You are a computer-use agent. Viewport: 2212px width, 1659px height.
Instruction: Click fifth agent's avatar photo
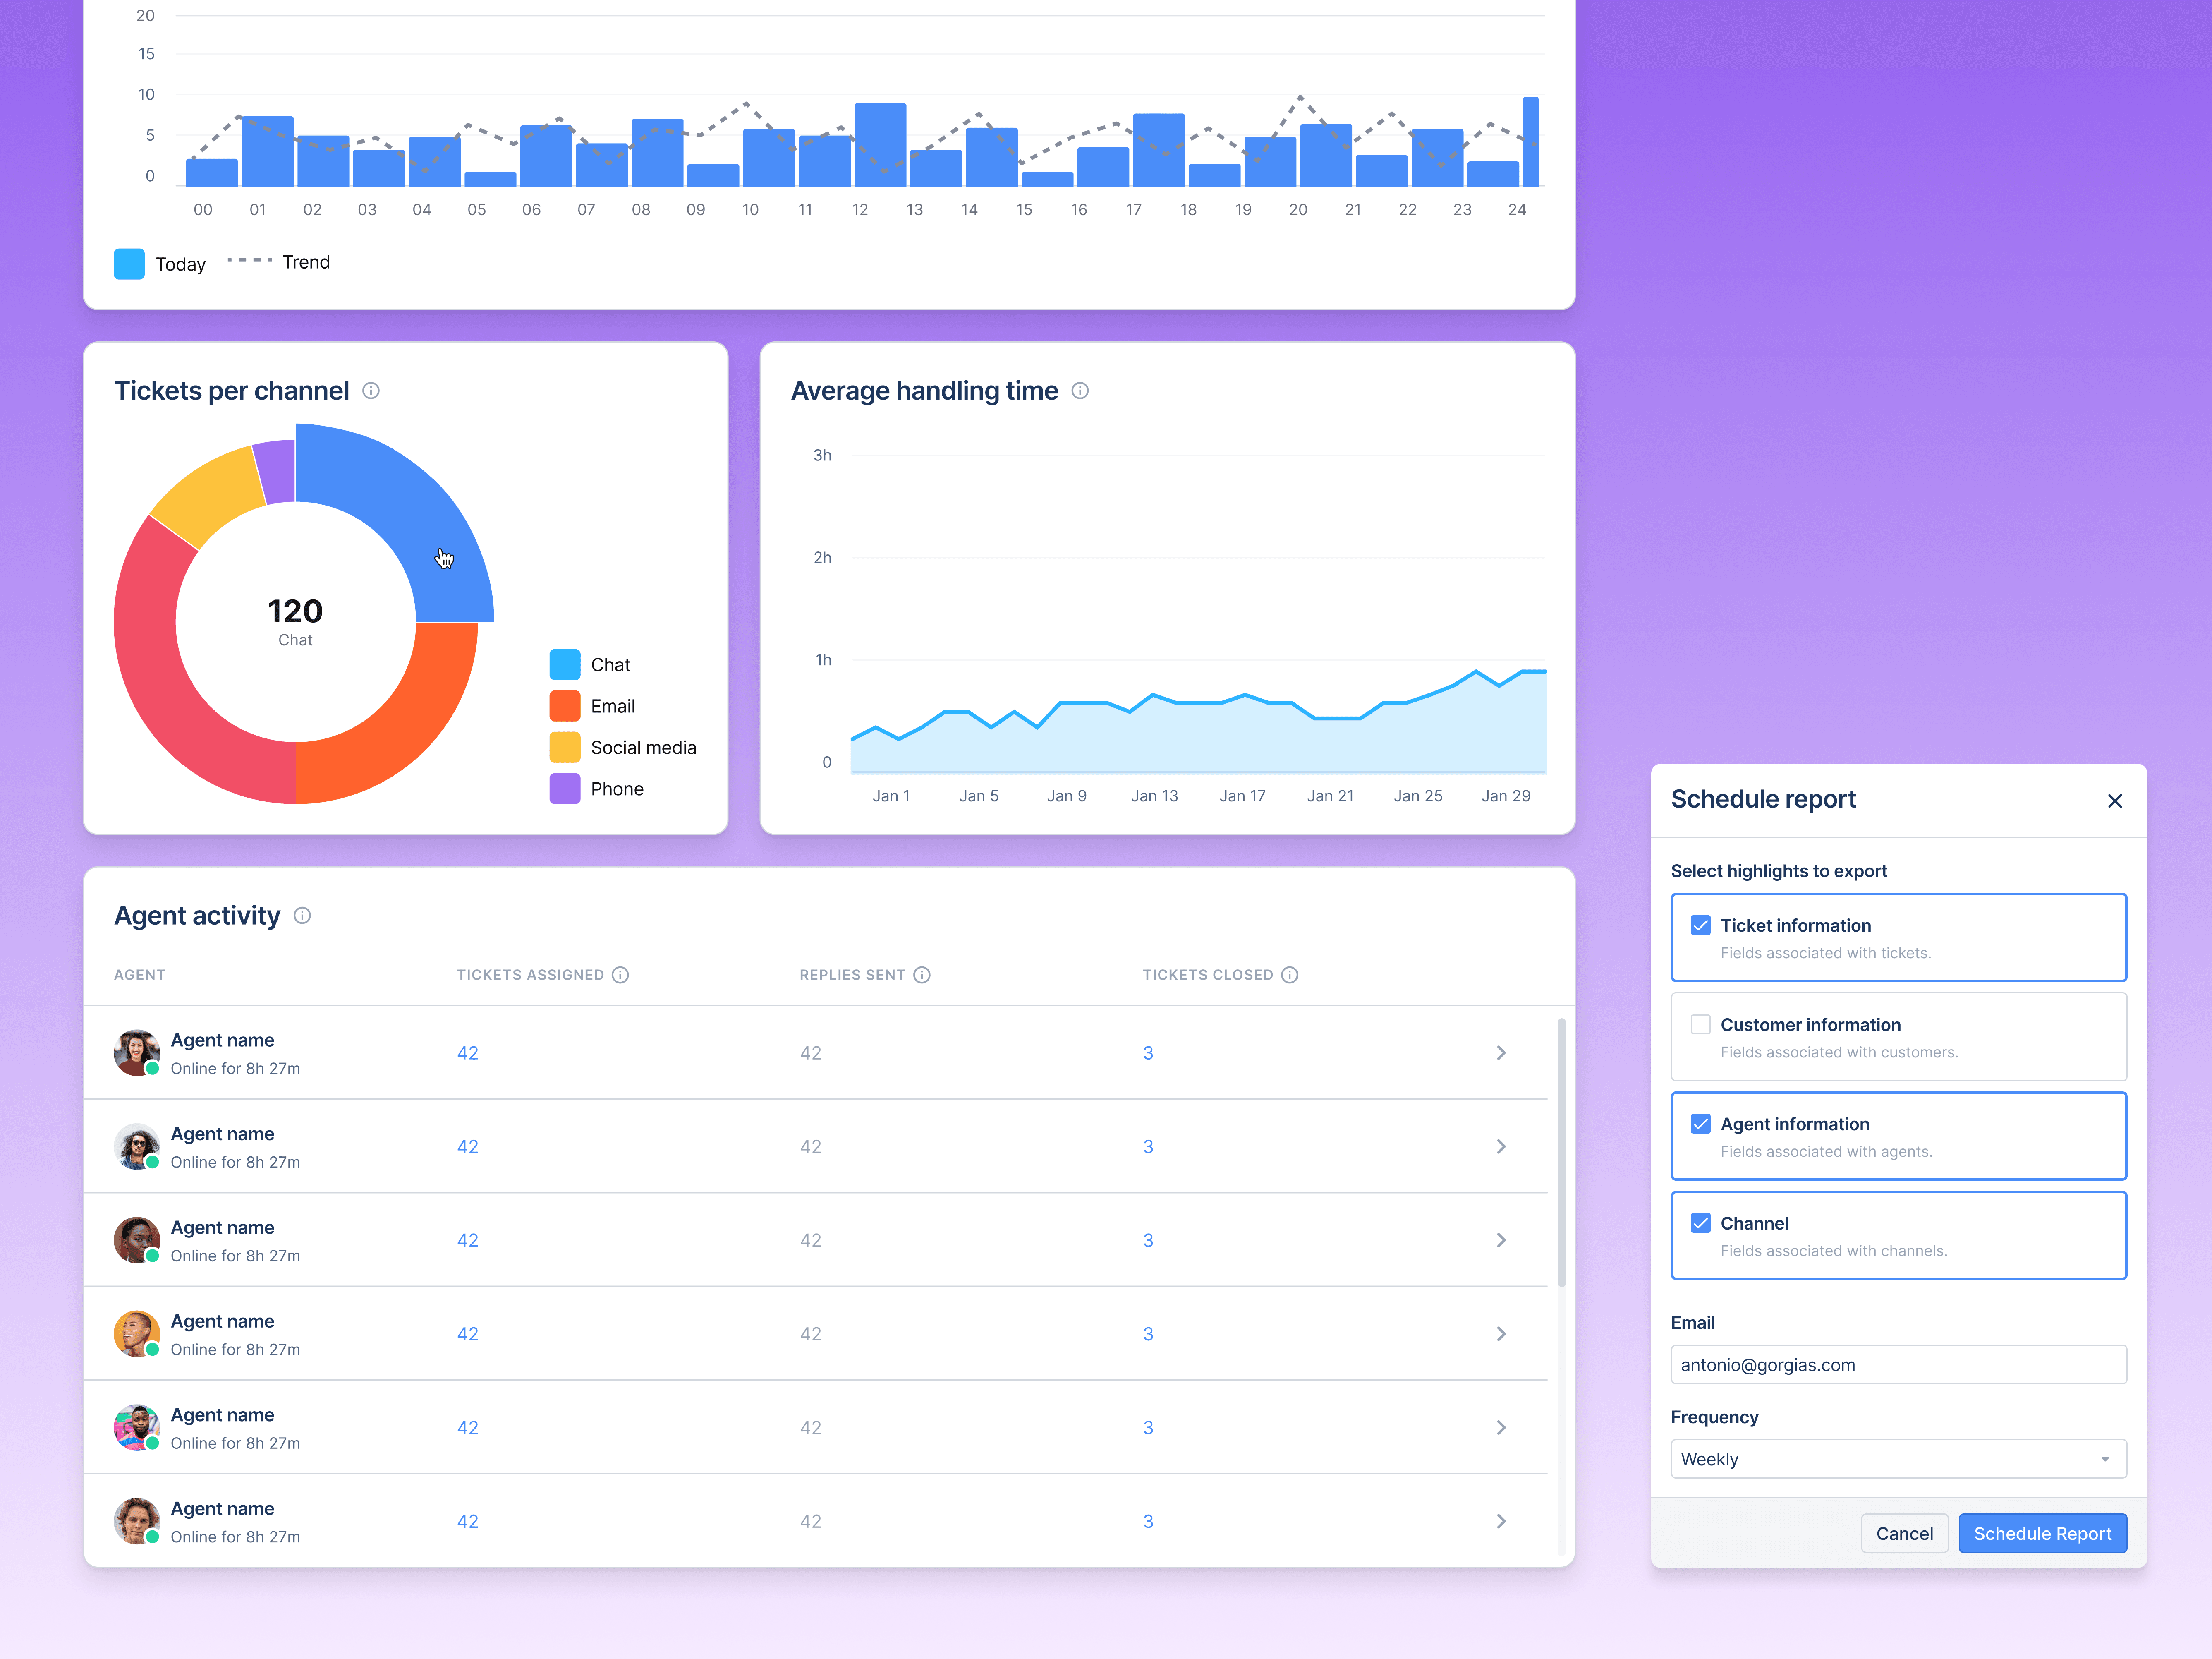point(137,1428)
